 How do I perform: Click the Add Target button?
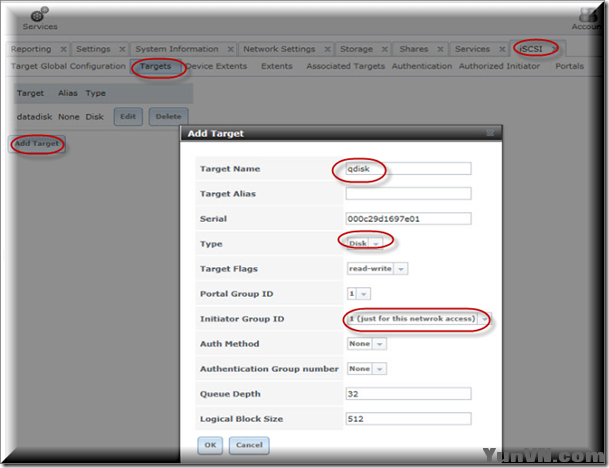pos(37,144)
